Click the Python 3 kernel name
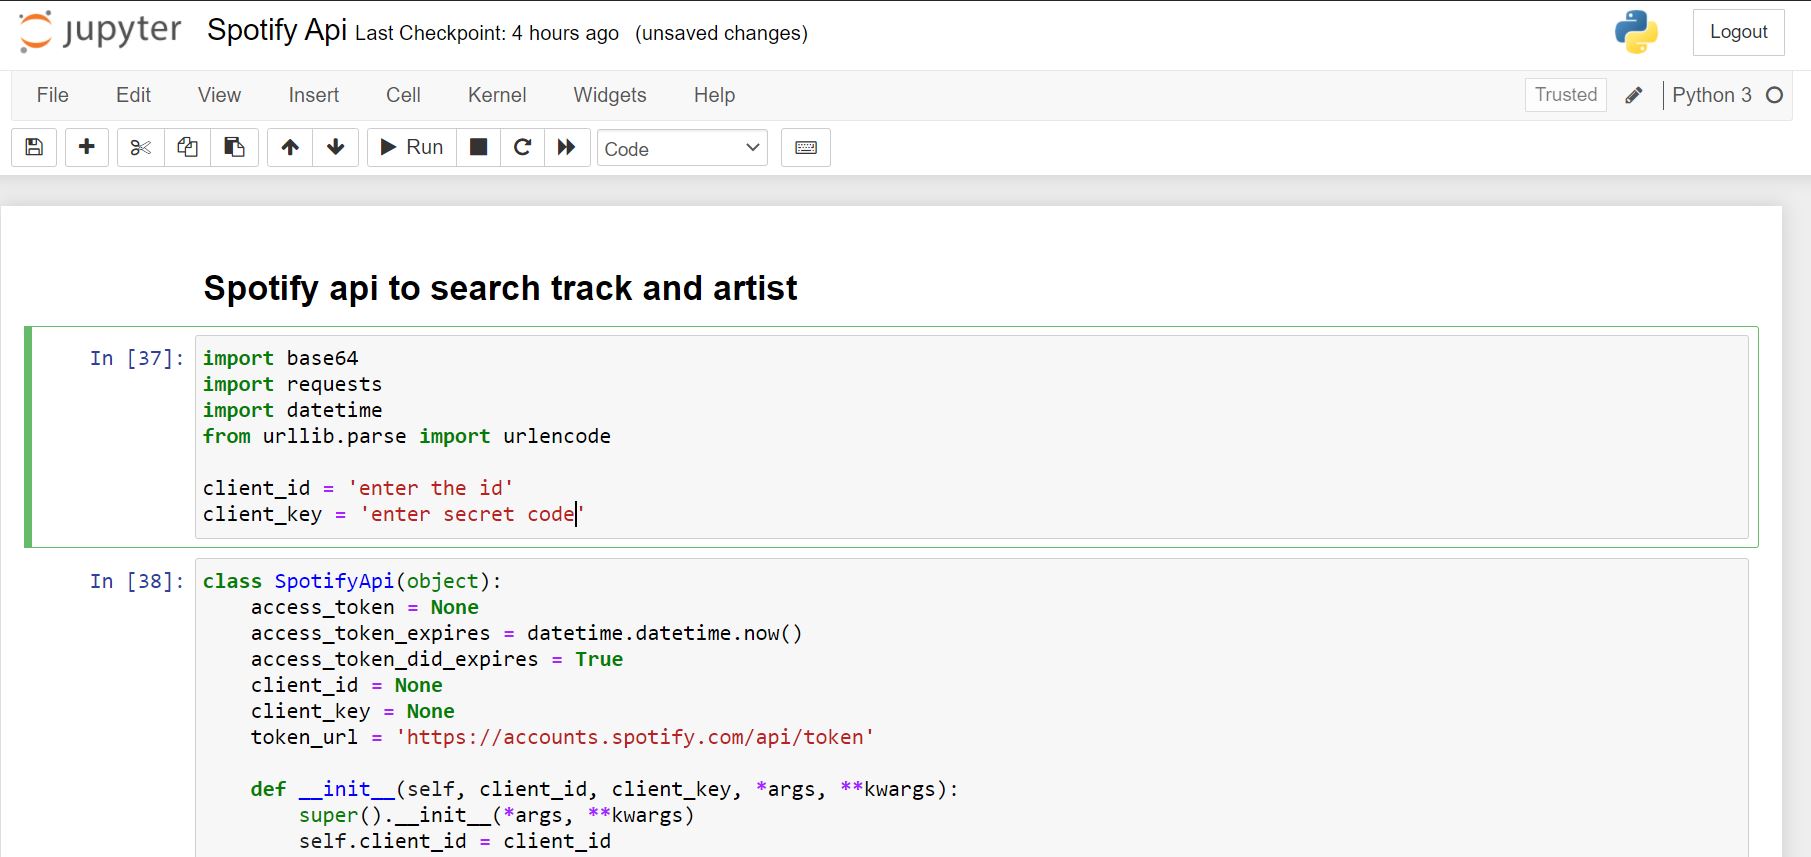Image resolution: width=1811 pixels, height=857 pixels. tap(1712, 95)
